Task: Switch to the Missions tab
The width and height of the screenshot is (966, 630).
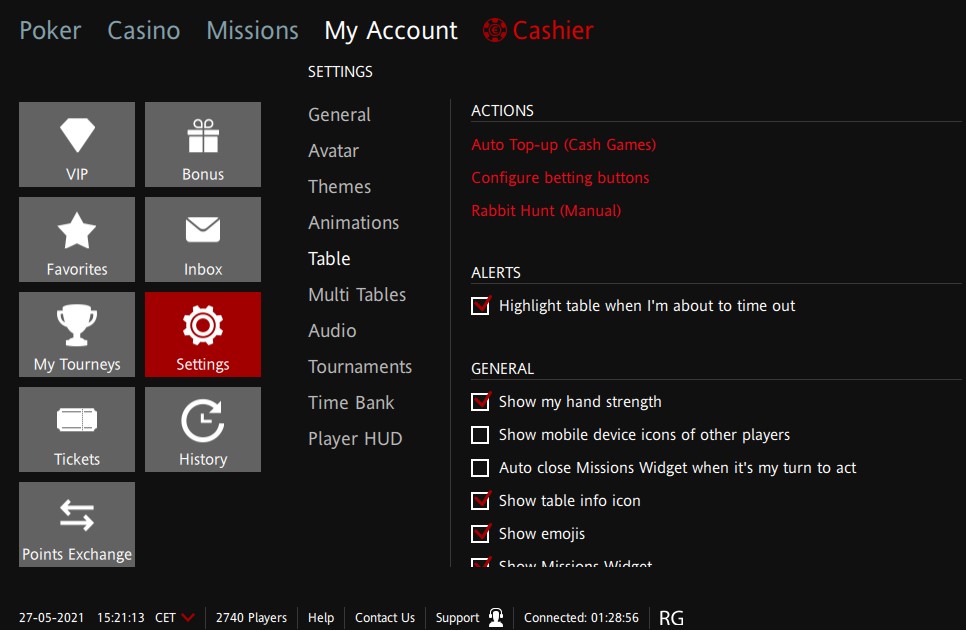Action: click(253, 30)
